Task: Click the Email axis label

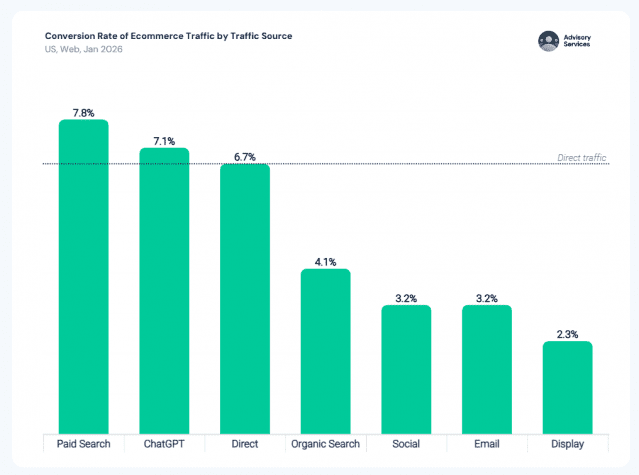Action: [x=487, y=443]
